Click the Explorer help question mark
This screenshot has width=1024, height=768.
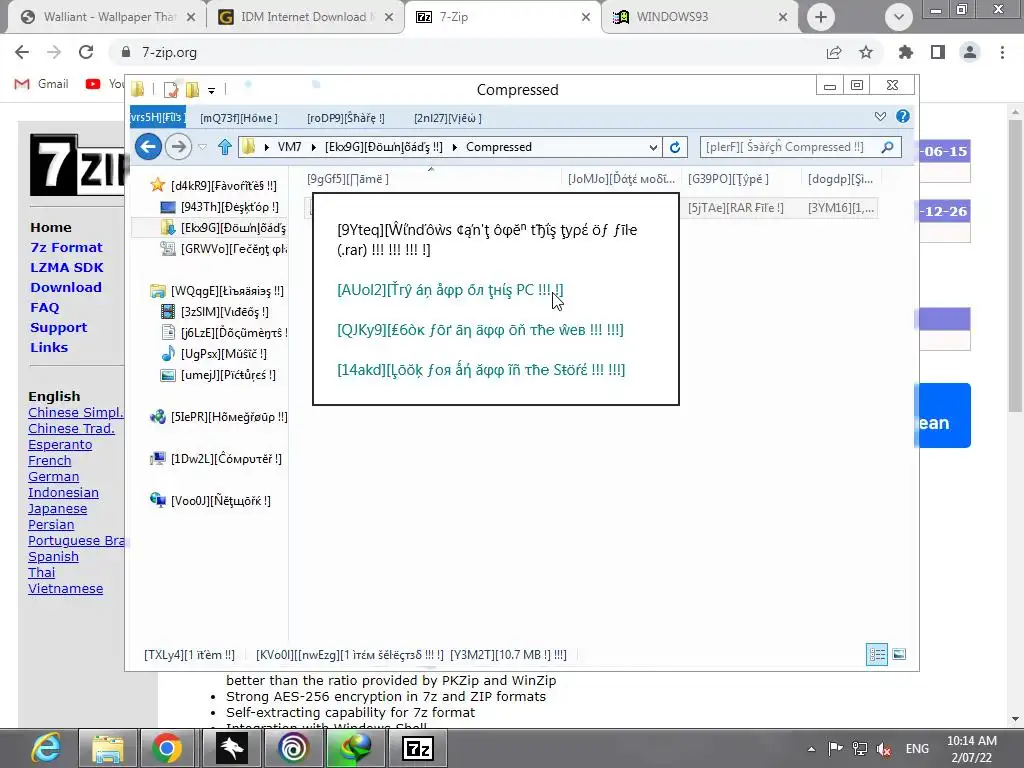point(903,116)
